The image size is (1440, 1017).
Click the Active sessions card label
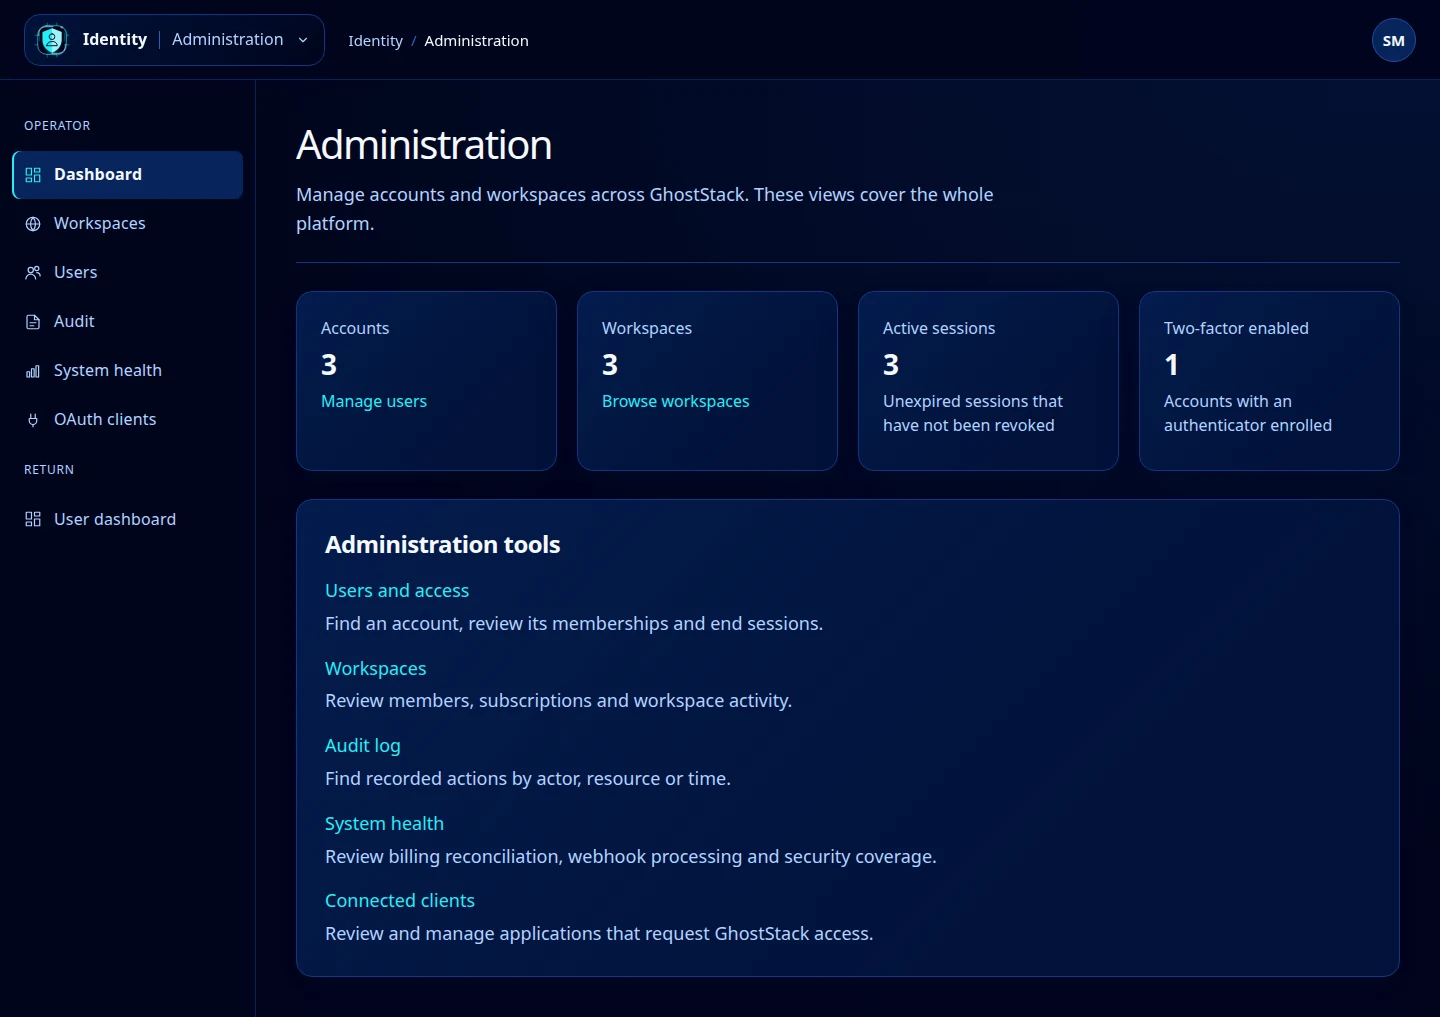click(939, 328)
